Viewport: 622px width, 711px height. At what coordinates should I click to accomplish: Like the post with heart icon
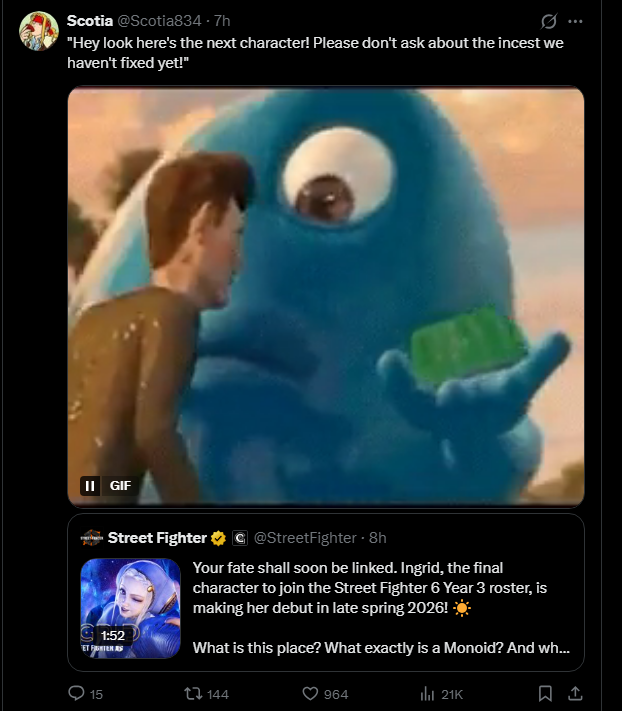tap(310, 694)
